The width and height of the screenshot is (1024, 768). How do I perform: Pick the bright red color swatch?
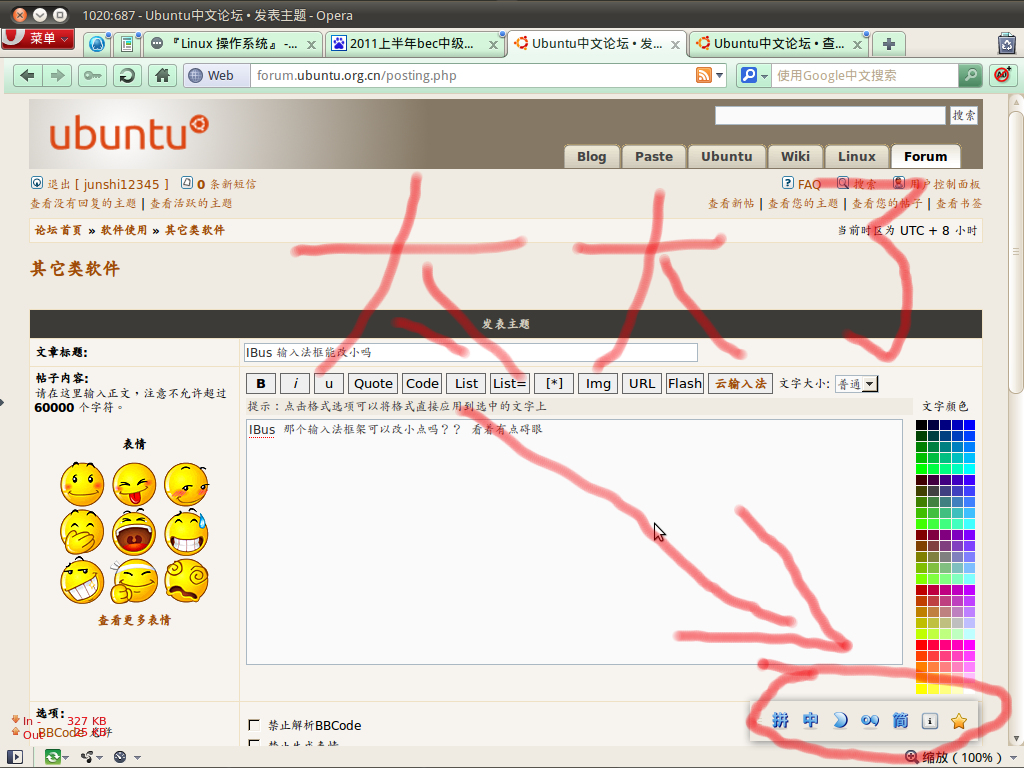(921, 645)
